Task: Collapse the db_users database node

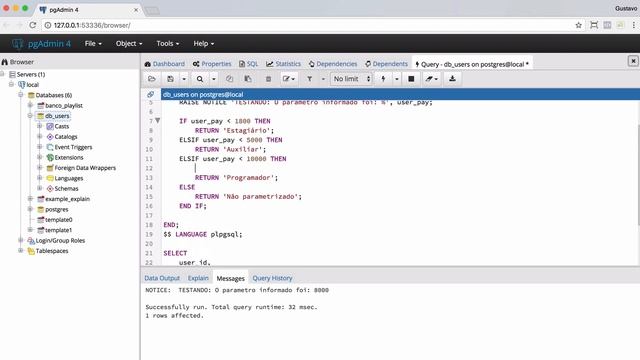Action: (30, 116)
